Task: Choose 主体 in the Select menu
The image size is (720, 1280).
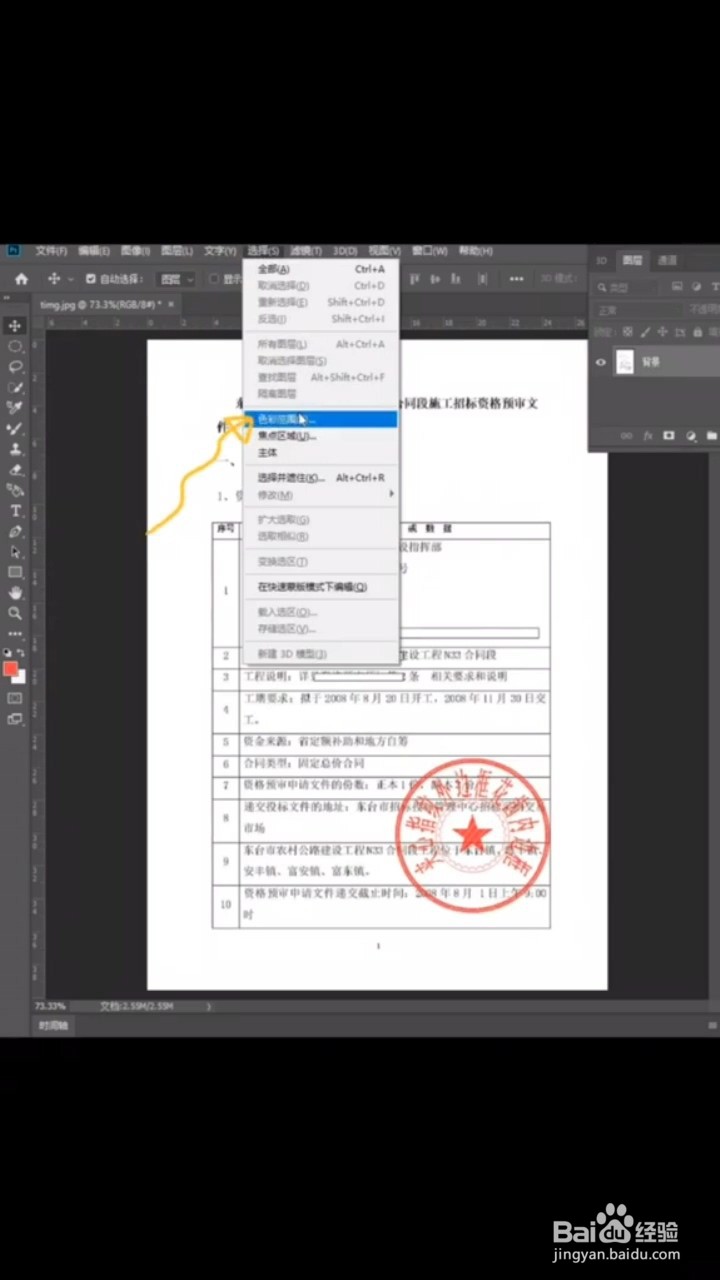Action: [320, 453]
